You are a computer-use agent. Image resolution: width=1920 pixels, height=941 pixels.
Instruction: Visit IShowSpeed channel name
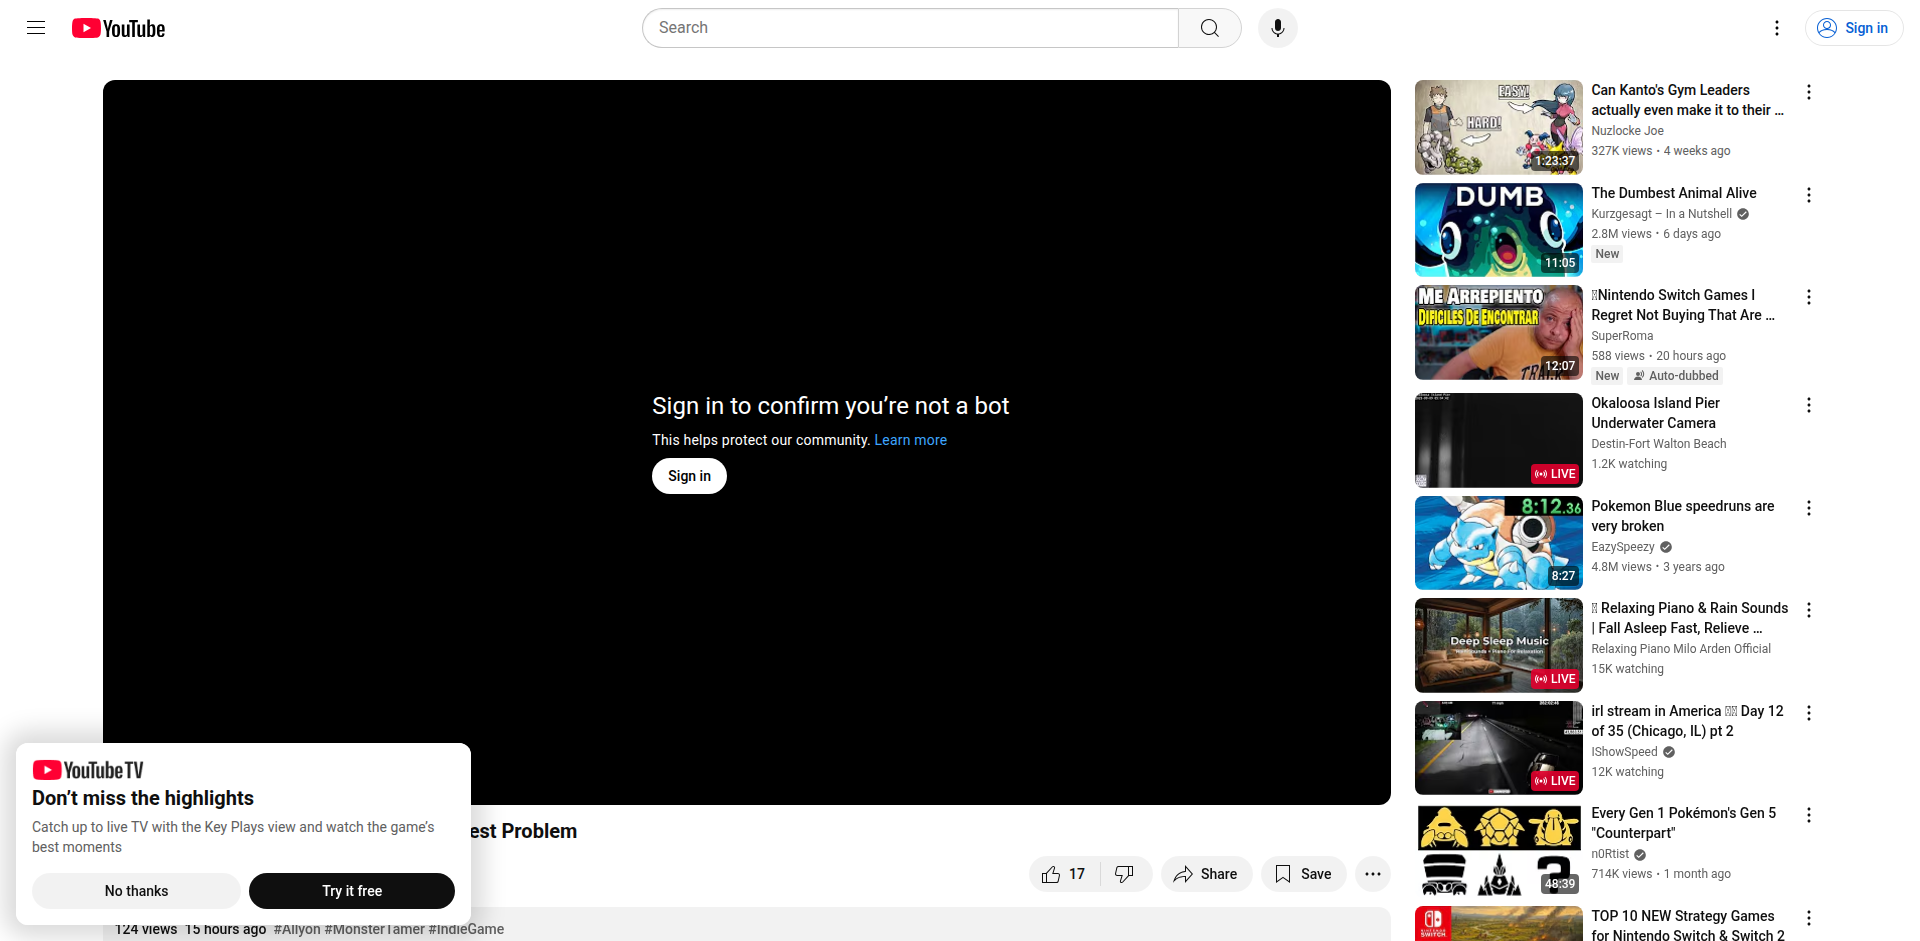1624,752
